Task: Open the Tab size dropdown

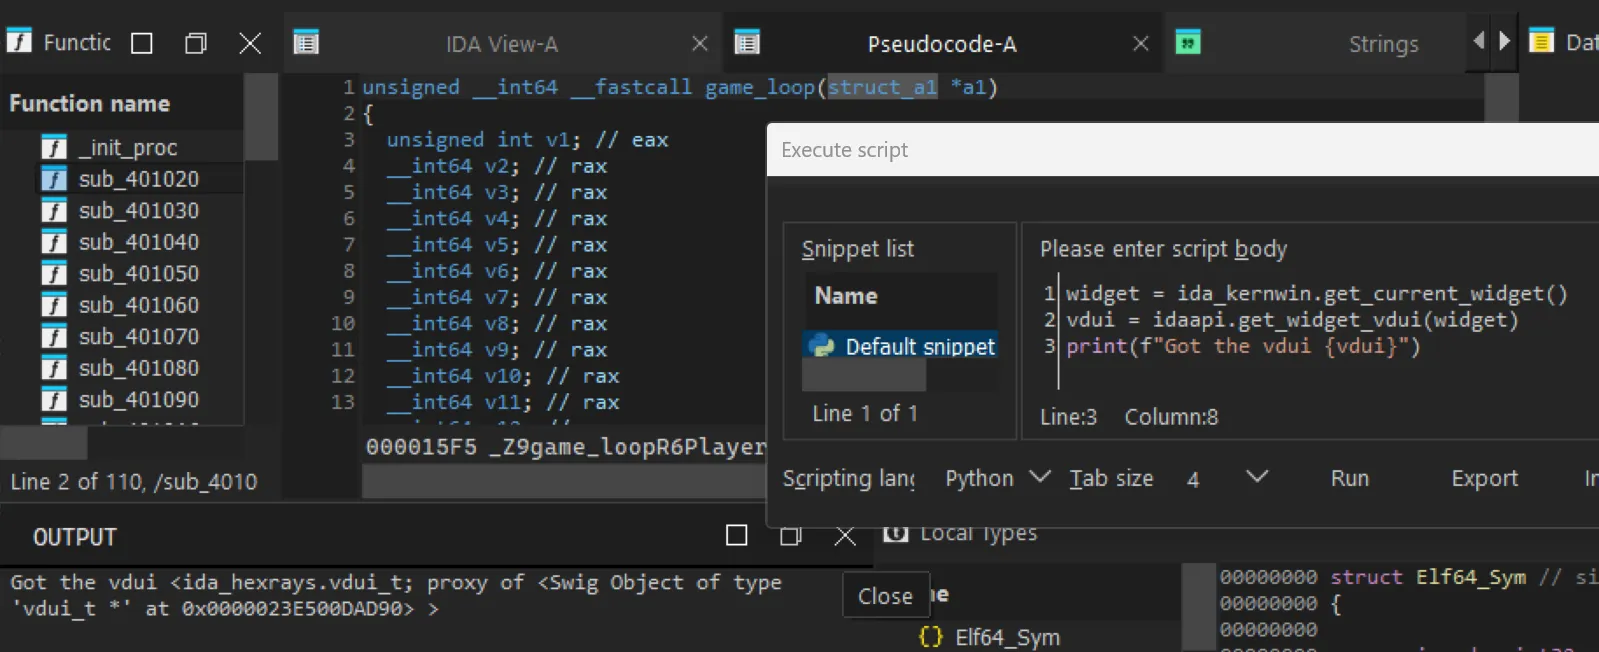Action: pyautogui.click(x=1257, y=477)
